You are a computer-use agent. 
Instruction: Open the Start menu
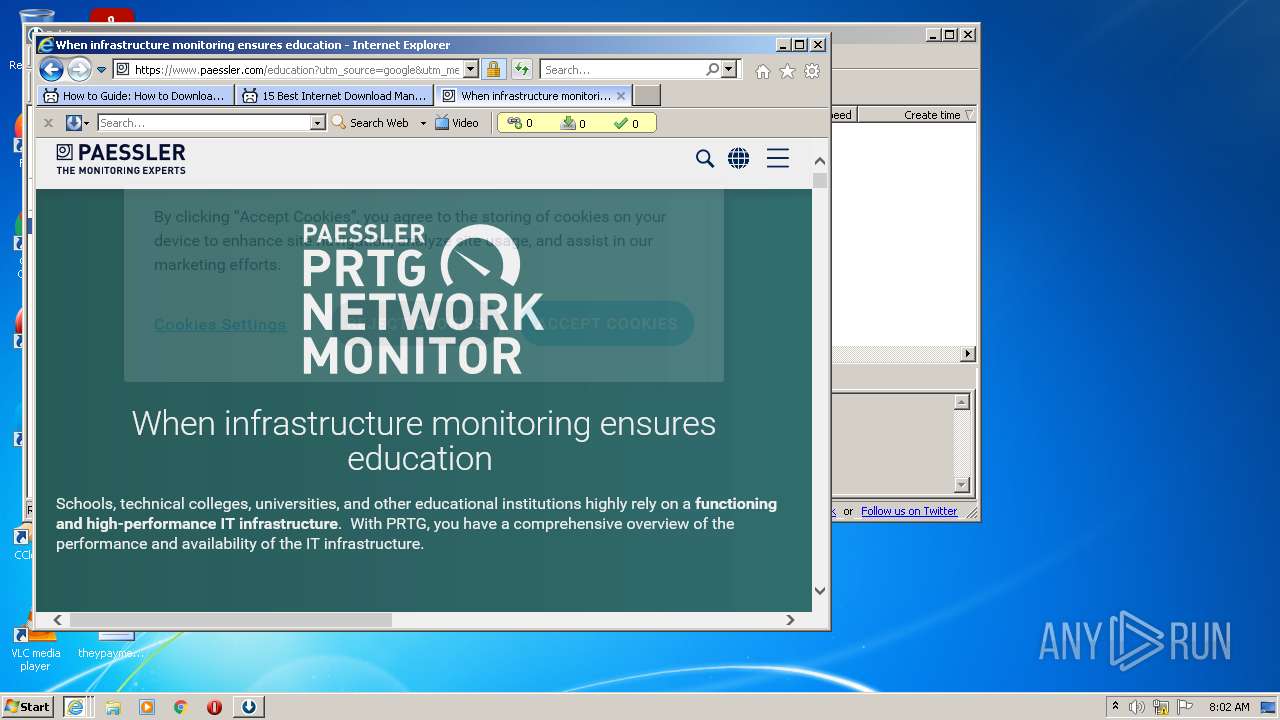(x=28, y=706)
